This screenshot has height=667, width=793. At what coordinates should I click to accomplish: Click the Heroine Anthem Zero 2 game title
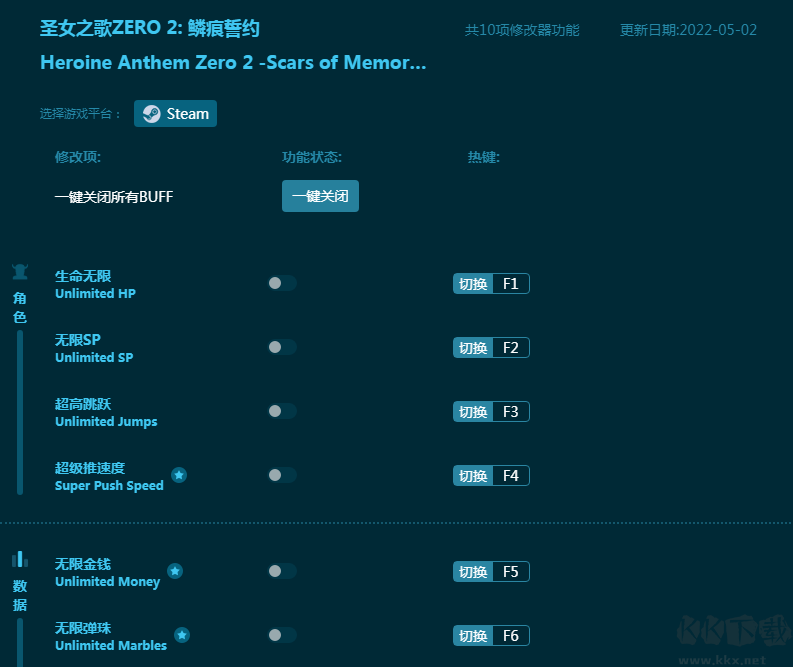[233, 63]
